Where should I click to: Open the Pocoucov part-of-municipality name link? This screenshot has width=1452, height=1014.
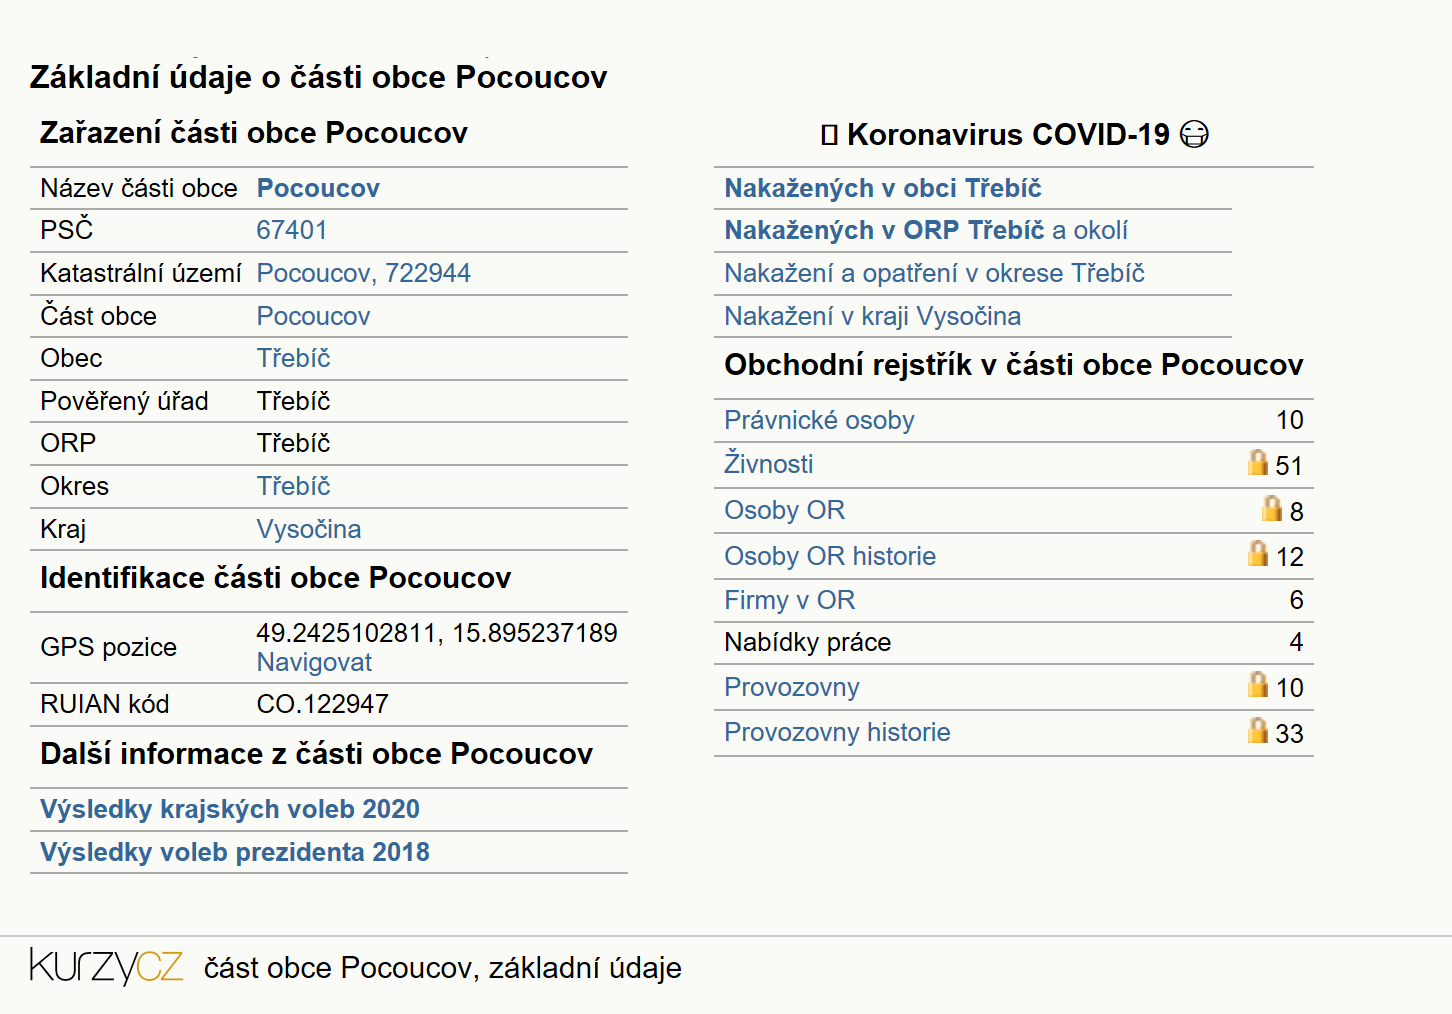(318, 188)
